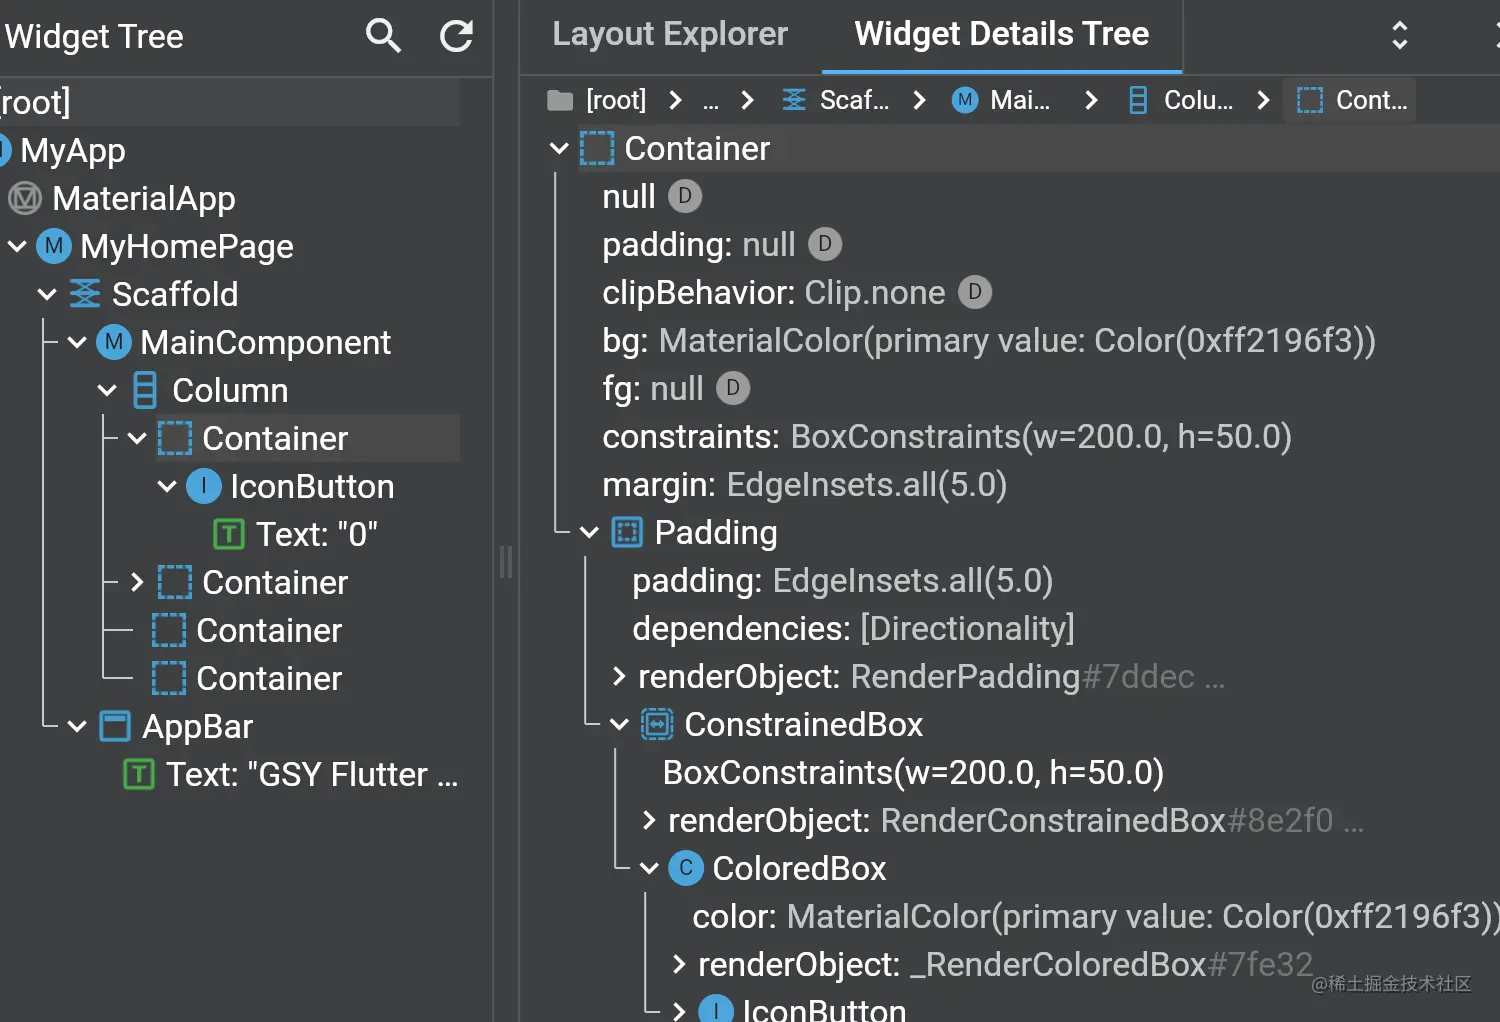Click the MainComponent M icon in tree
Image resolution: width=1500 pixels, height=1022 pixels.
(114, 342)
